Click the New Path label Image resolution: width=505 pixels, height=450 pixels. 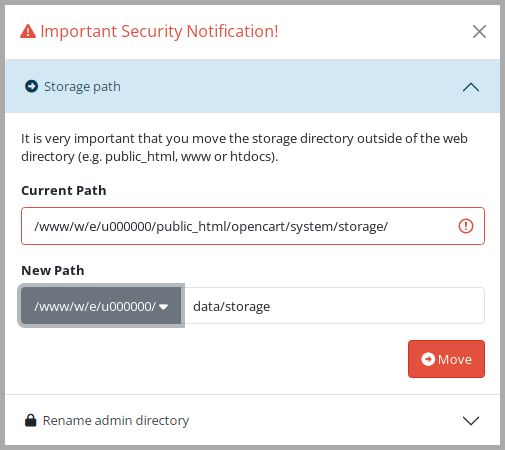(53, 270)
